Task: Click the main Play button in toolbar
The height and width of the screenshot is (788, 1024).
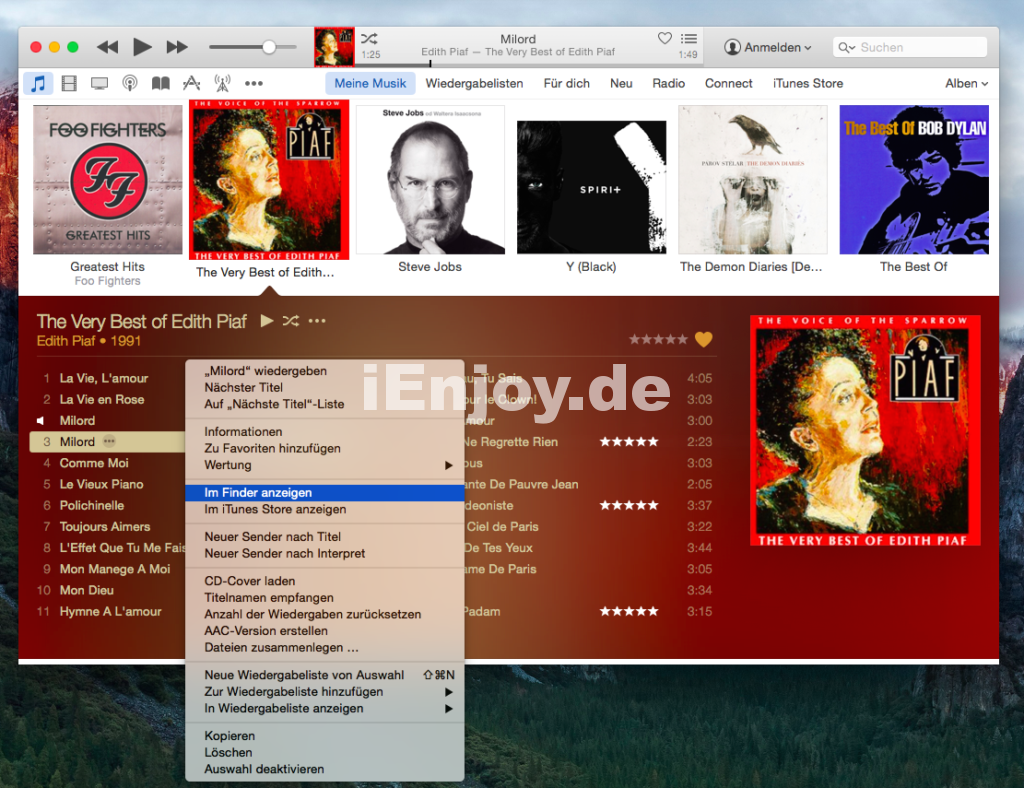Action: (142, 47)
